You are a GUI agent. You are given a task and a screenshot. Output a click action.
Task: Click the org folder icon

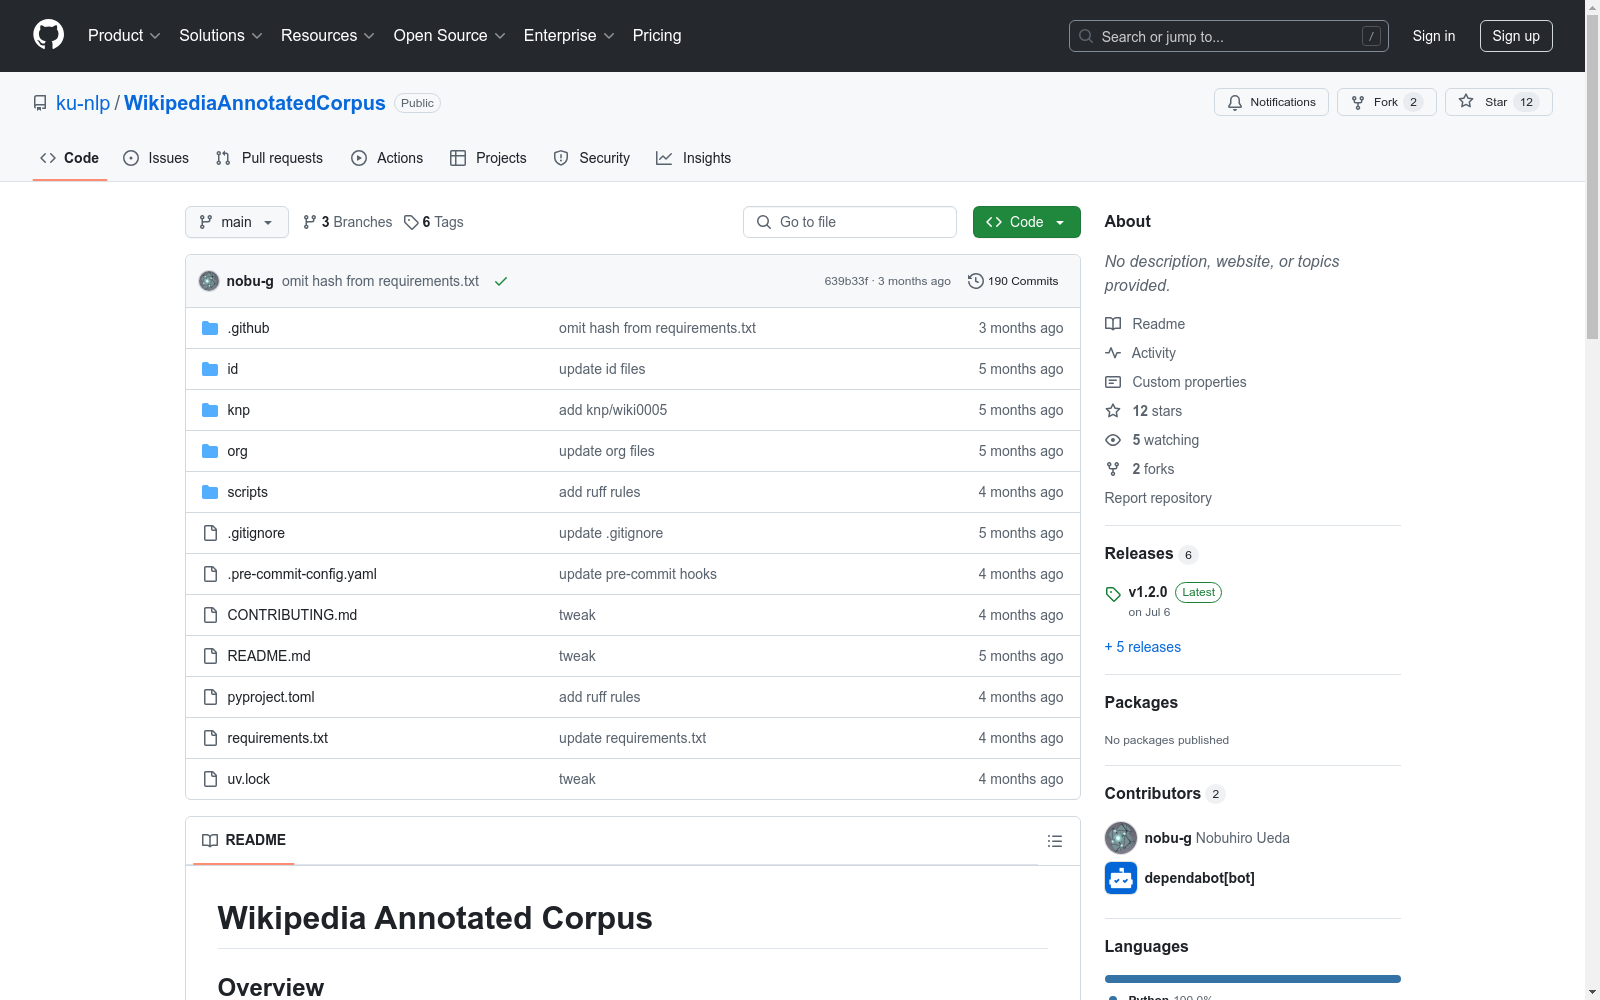(210, 451)
